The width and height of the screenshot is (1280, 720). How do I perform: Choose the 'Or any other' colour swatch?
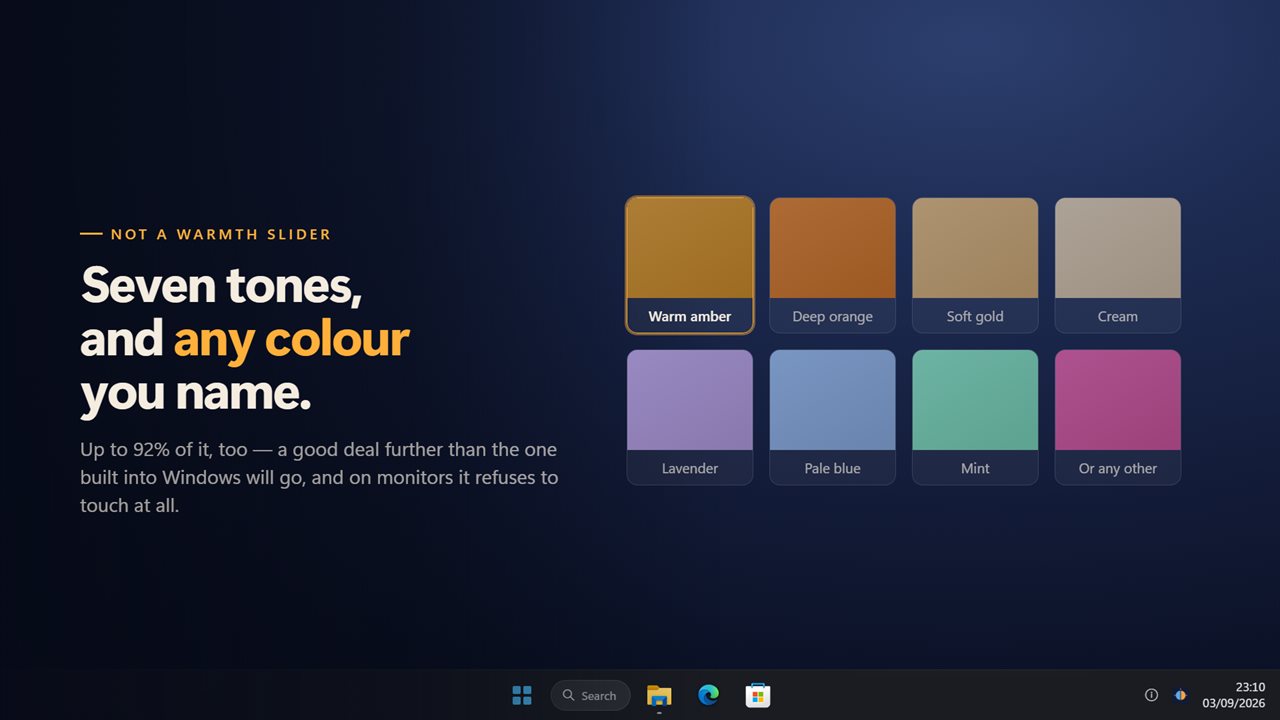click(1118, 417)
